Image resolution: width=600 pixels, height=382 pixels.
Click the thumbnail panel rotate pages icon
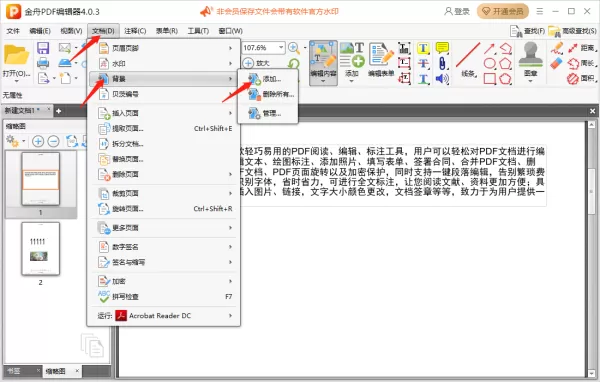pos(72,141)
